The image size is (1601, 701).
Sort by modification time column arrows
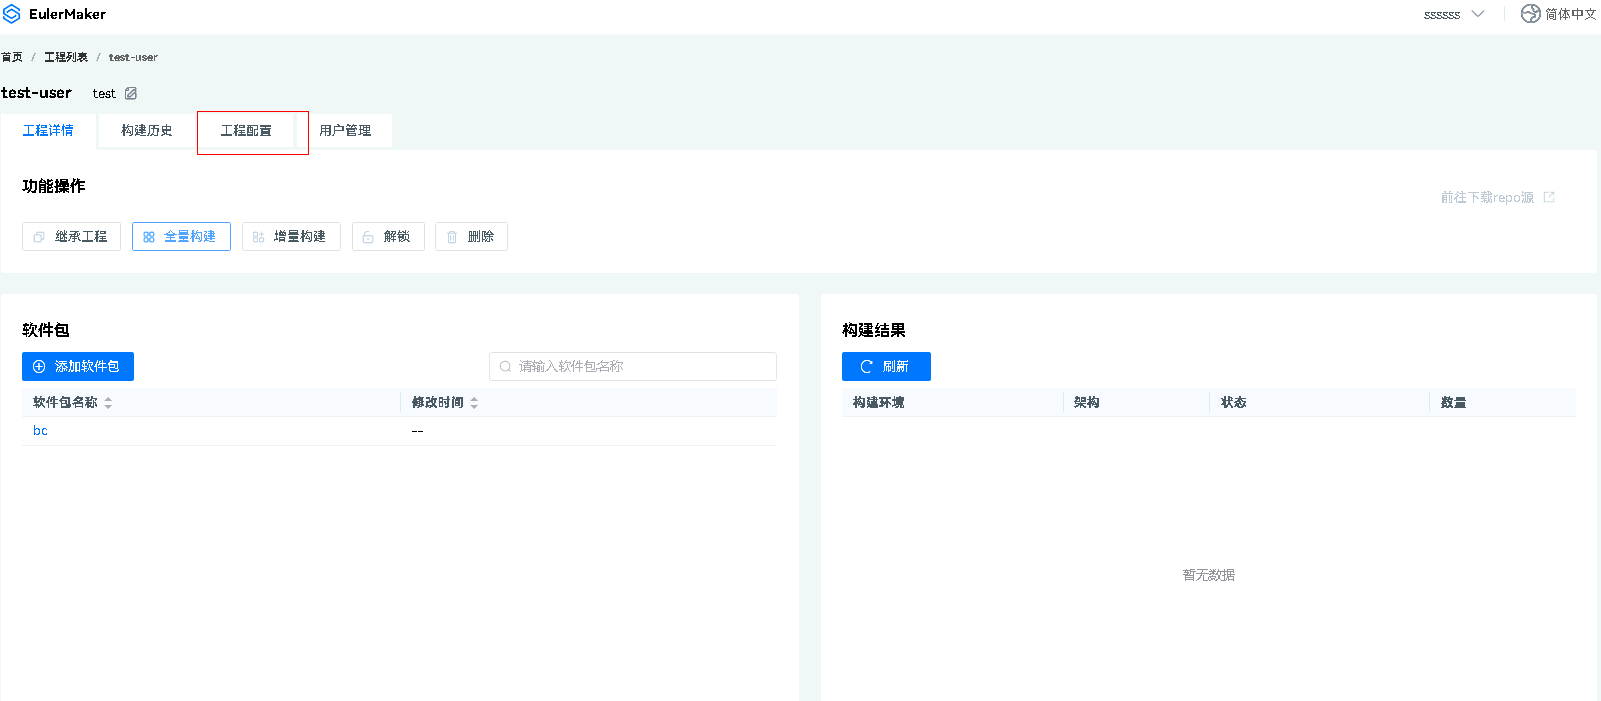(474, 403)
